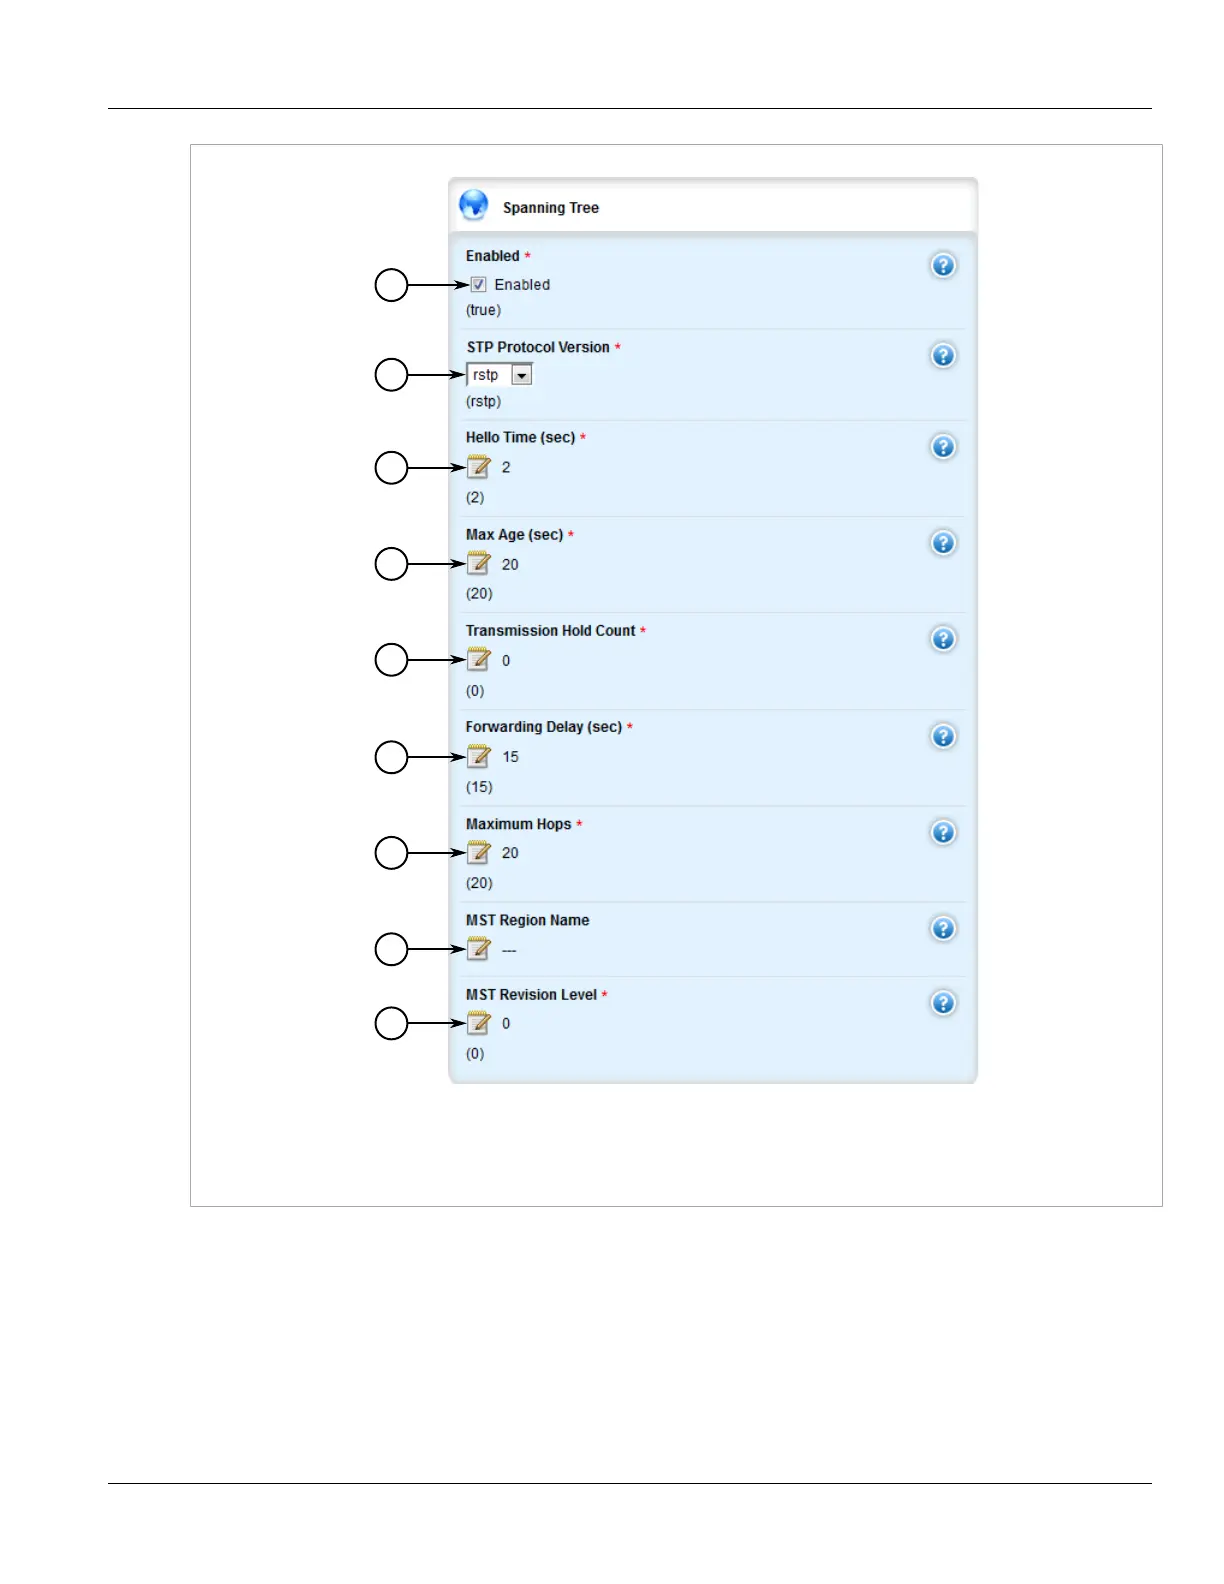Edit the Forwarding Delay value
Screen dimensions: 1224x1584
479,757
